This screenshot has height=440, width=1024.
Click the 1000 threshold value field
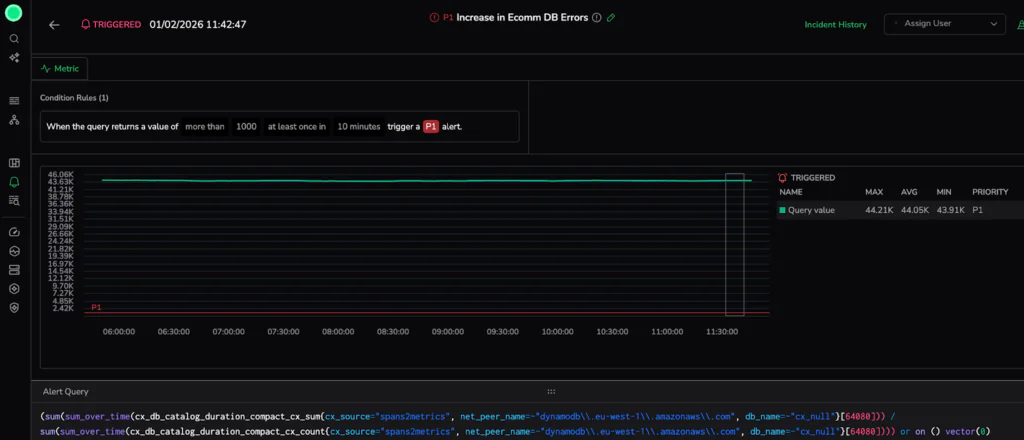pos(246,127)
